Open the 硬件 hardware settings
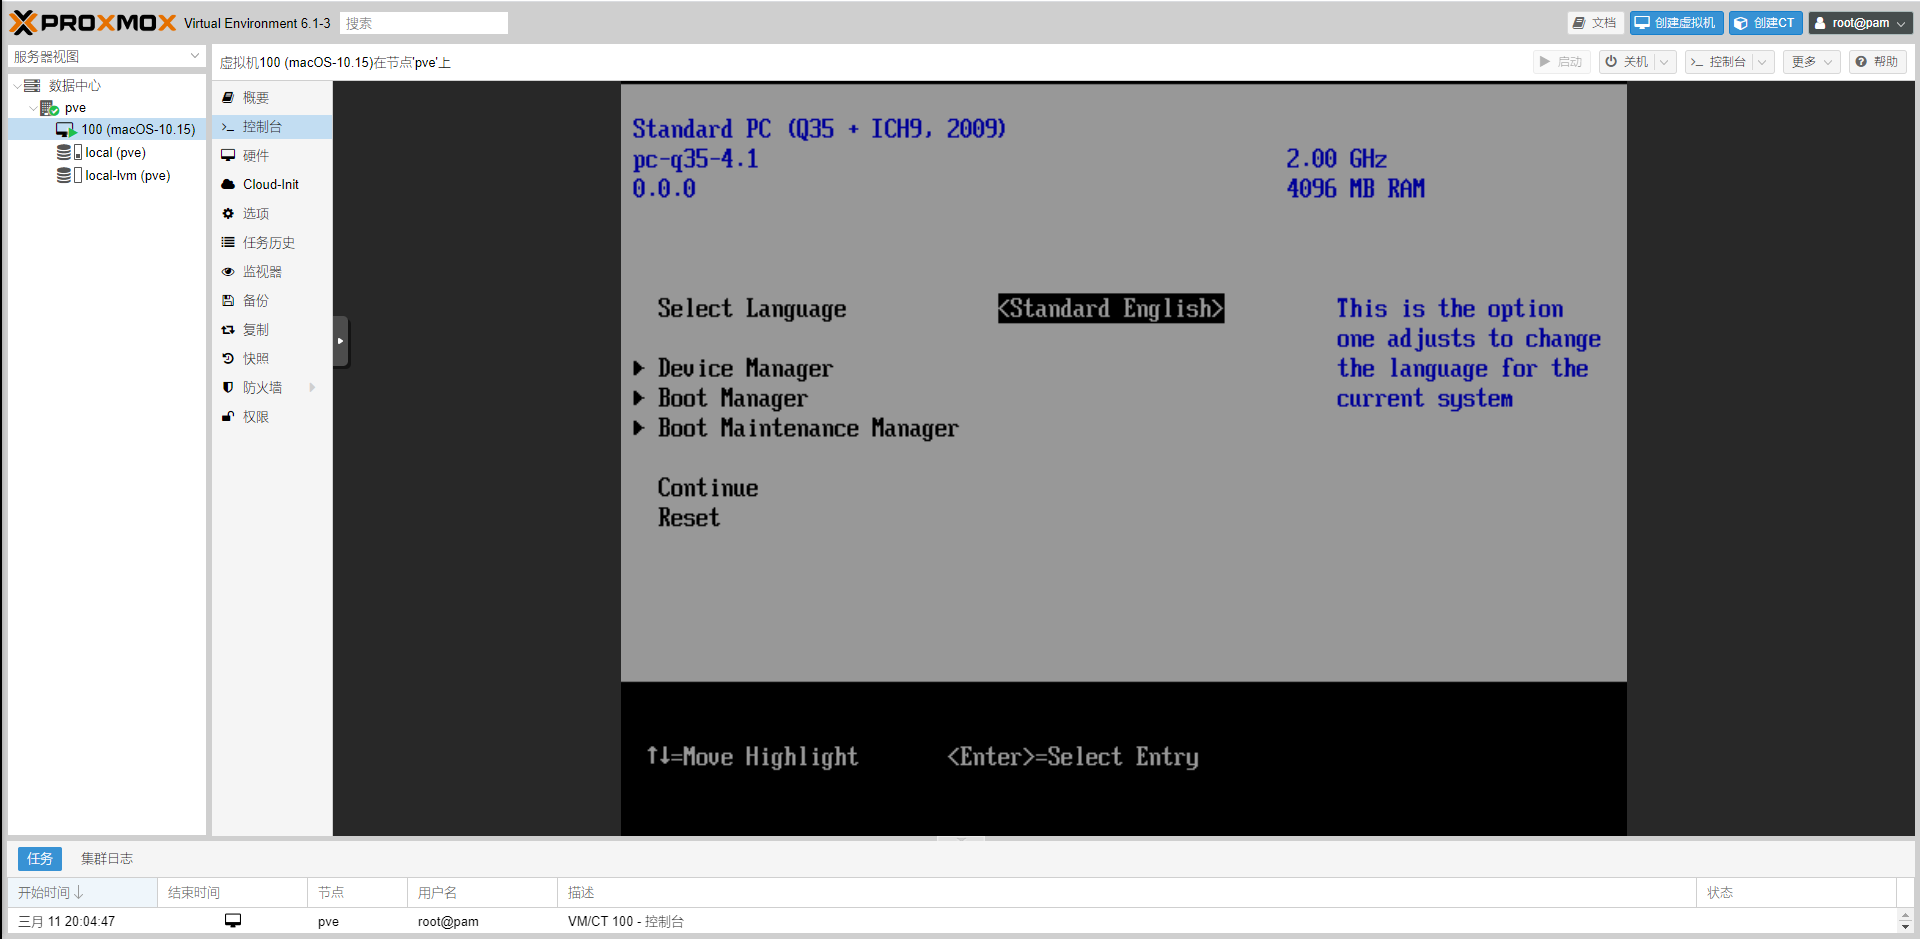1920x939 pixels. [x=255, y=156]
